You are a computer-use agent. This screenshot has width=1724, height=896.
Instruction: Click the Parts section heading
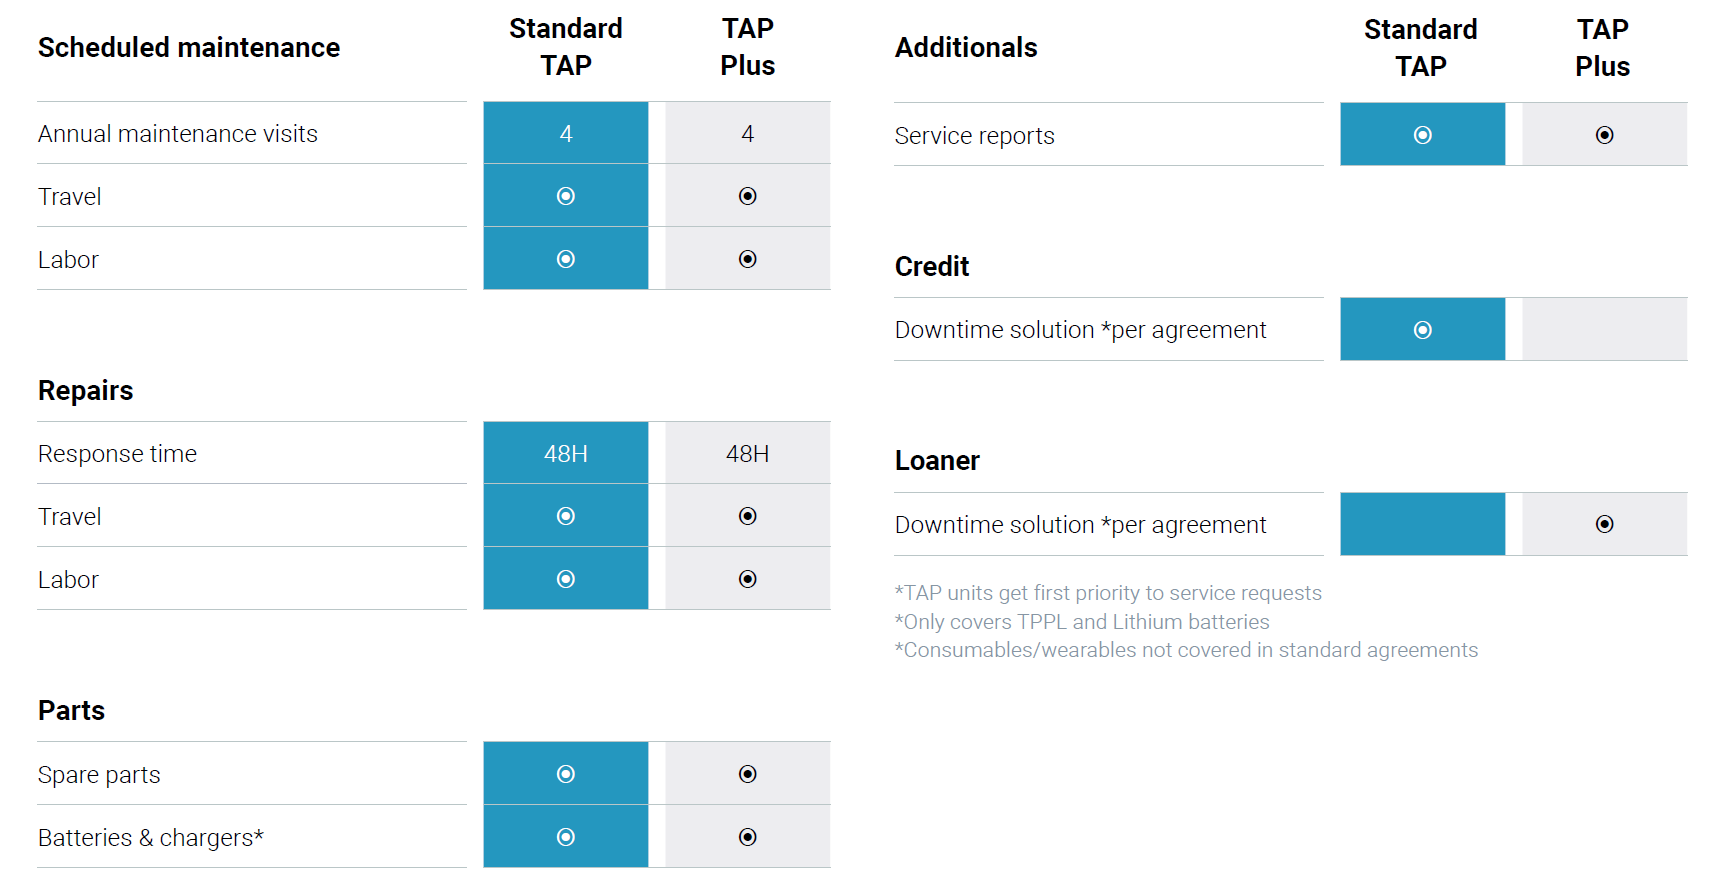point(71,710)
